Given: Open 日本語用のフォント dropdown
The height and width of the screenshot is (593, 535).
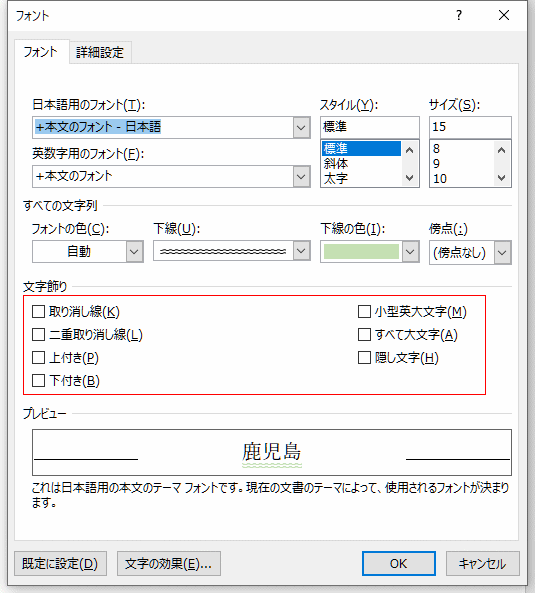Looking at the screenshot, I should click(x=301, y=127).
